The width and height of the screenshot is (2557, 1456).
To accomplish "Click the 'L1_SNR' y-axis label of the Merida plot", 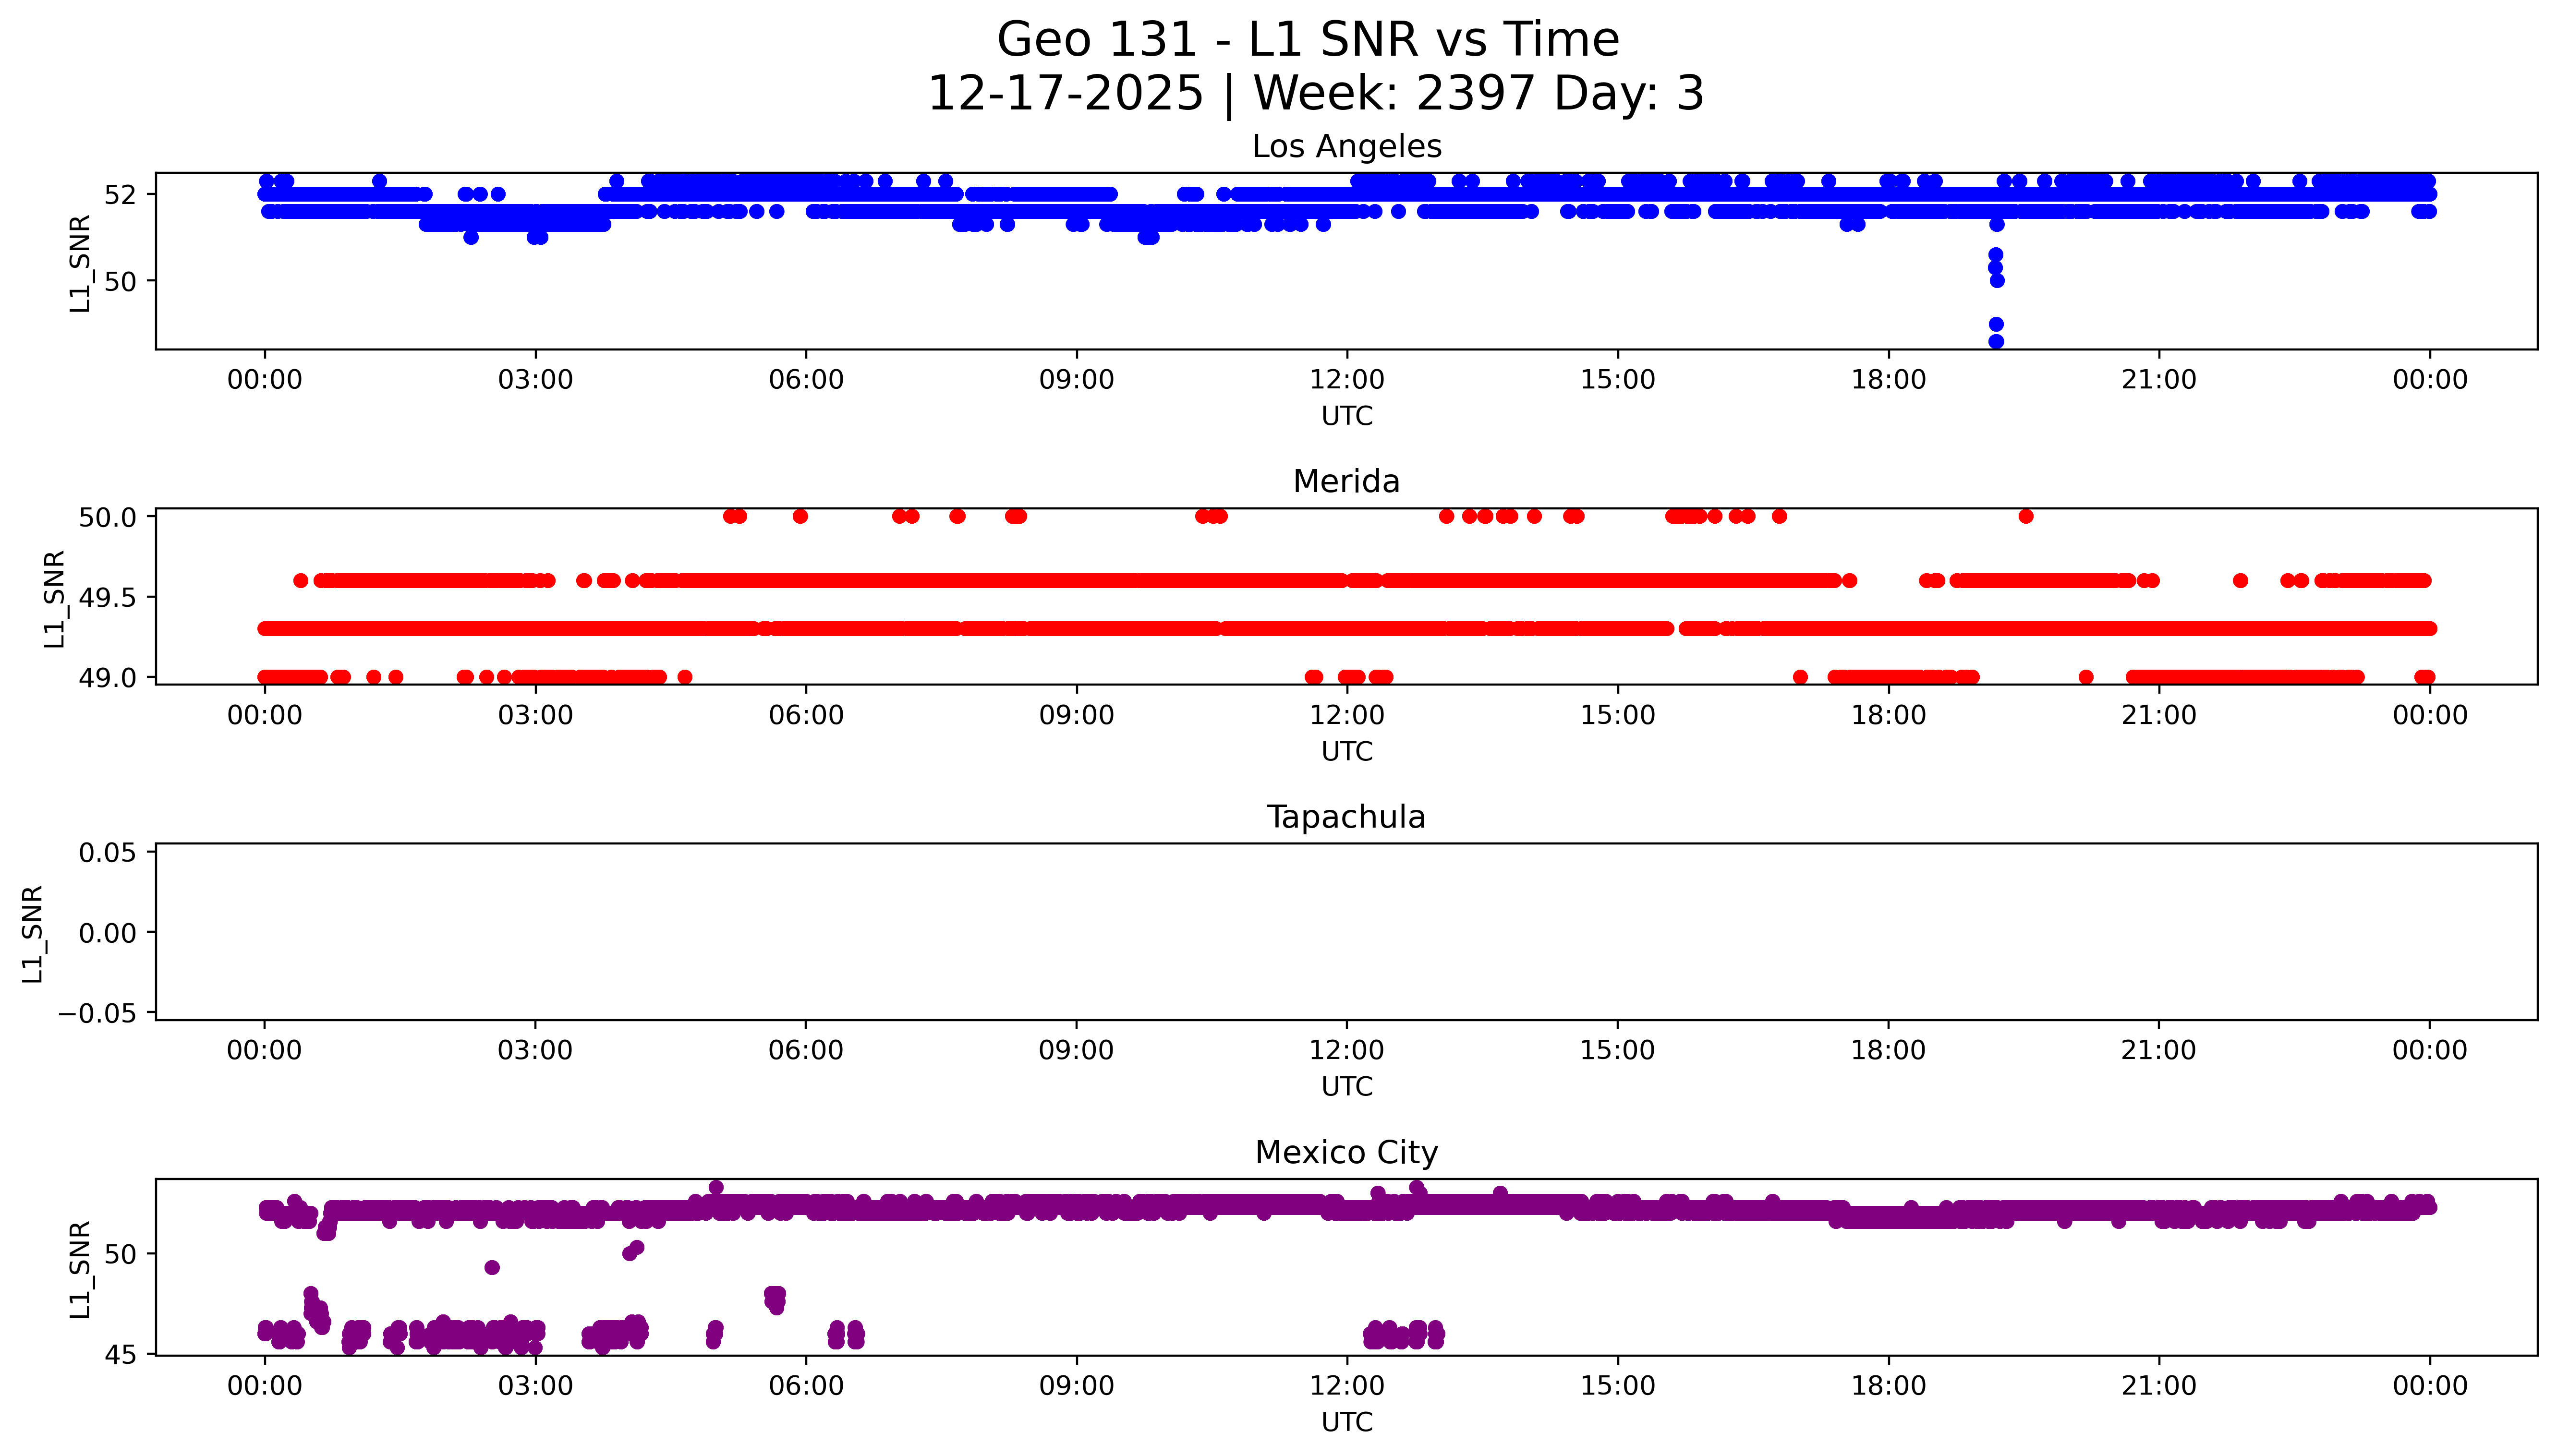I will coord(54,598).
